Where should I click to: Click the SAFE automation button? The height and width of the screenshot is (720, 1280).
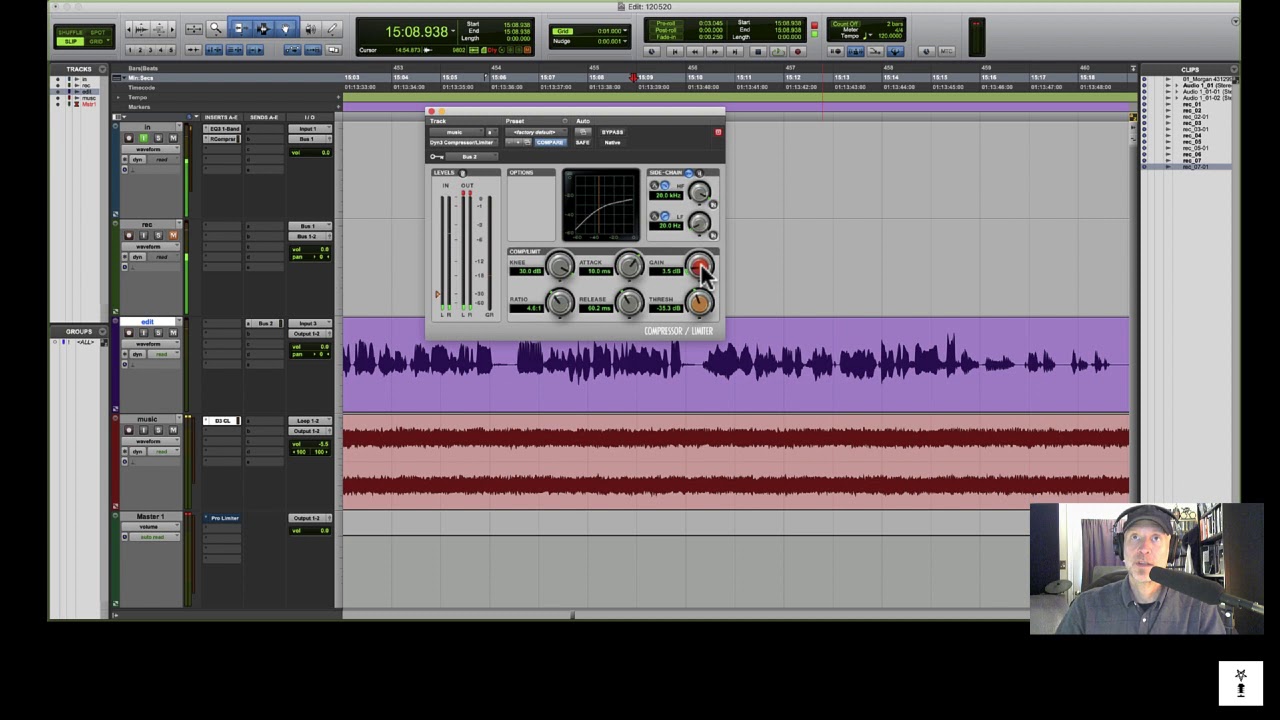(x=582, y=142)
